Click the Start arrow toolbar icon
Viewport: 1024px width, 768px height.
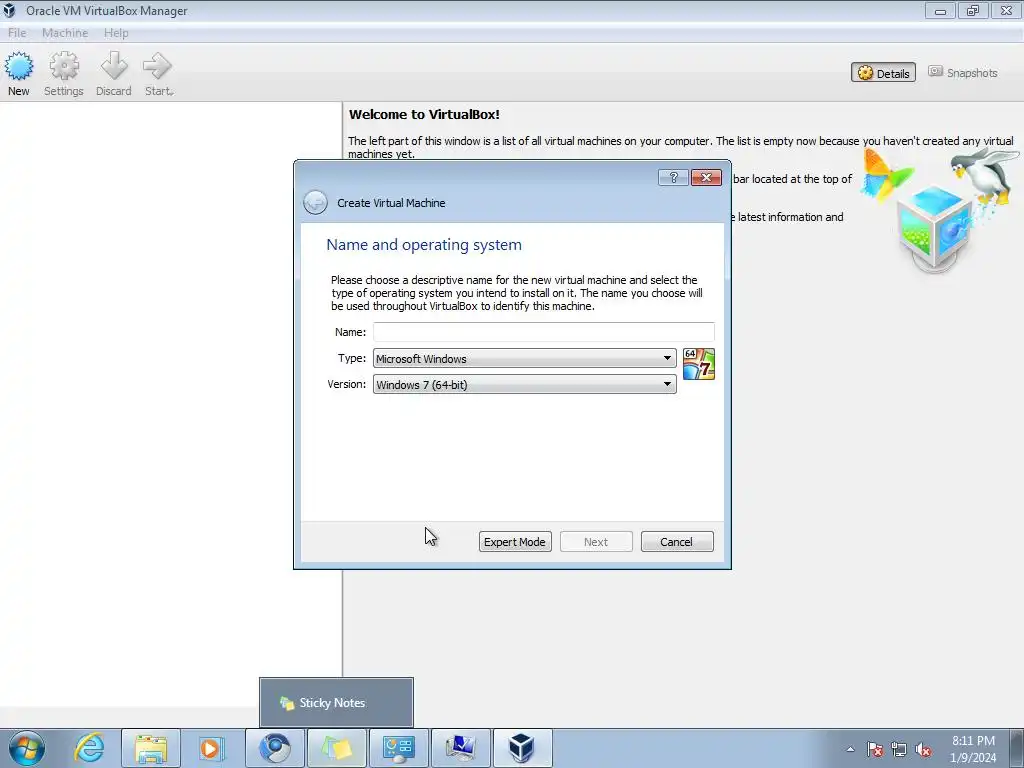pos(158,74)
